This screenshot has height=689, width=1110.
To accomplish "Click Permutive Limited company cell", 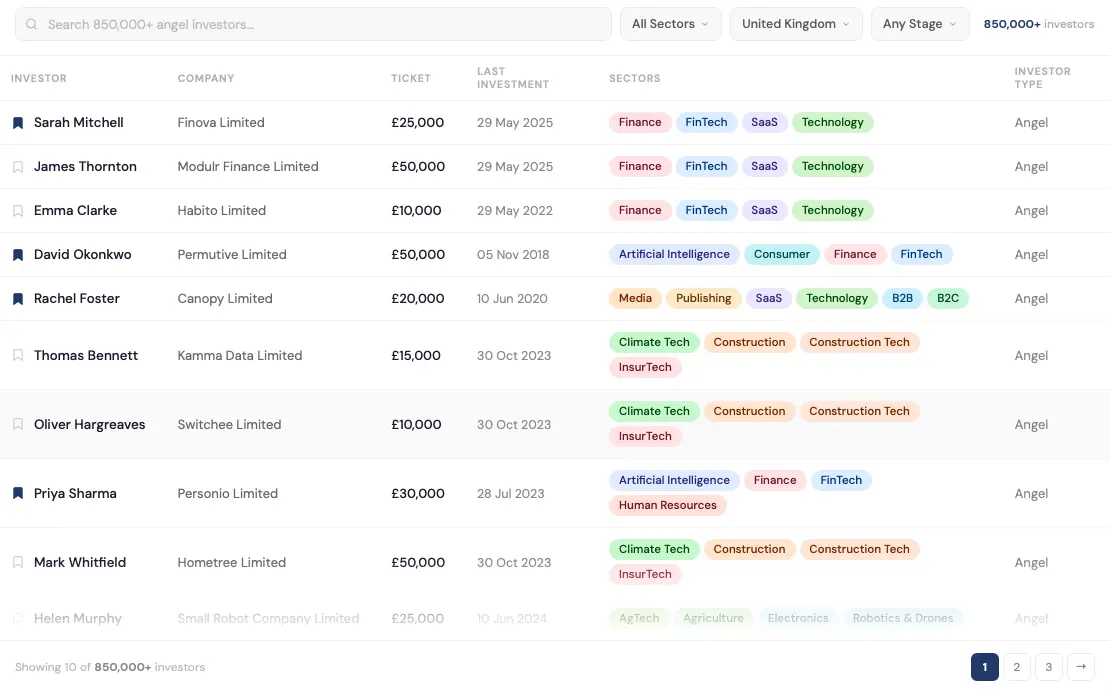I will tap(231, 254).
